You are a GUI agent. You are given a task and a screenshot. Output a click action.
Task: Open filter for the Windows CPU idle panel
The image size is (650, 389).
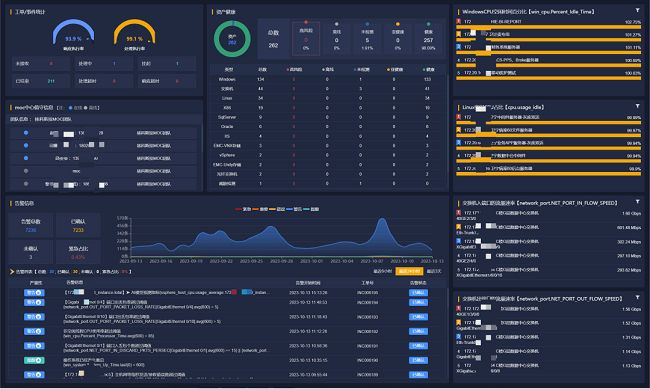click(638, 10)
